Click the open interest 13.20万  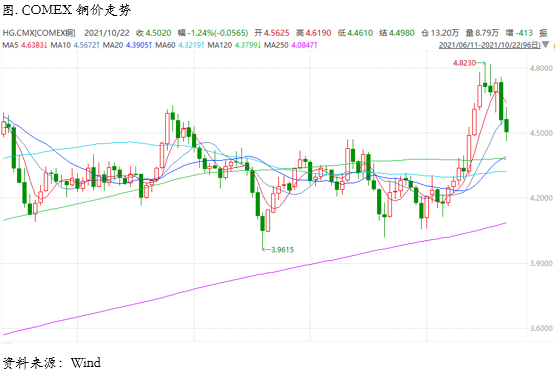(x=444, y=33)
